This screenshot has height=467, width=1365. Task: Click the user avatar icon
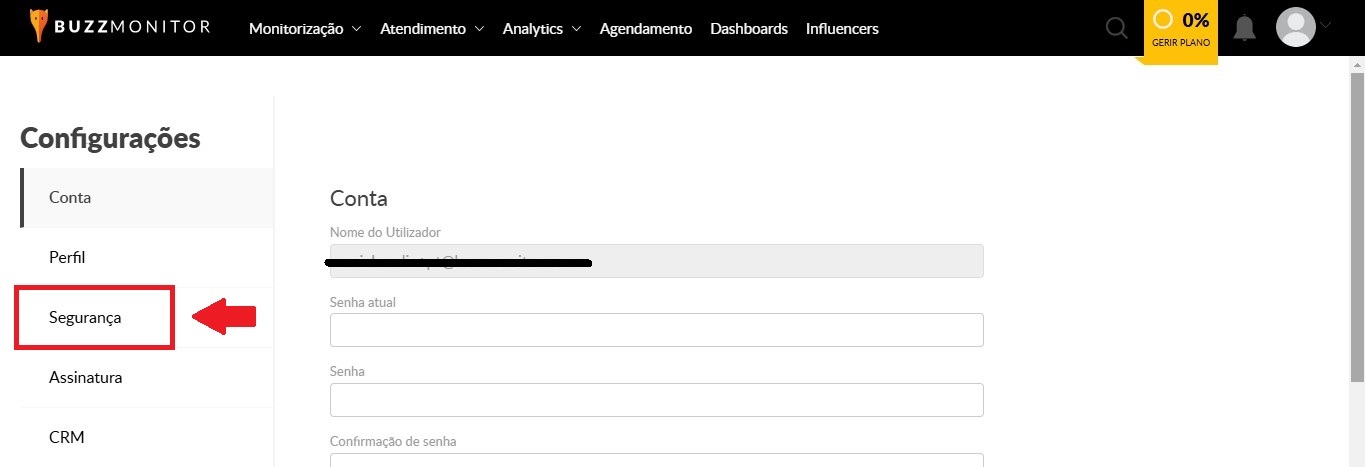pos(1296,27)
